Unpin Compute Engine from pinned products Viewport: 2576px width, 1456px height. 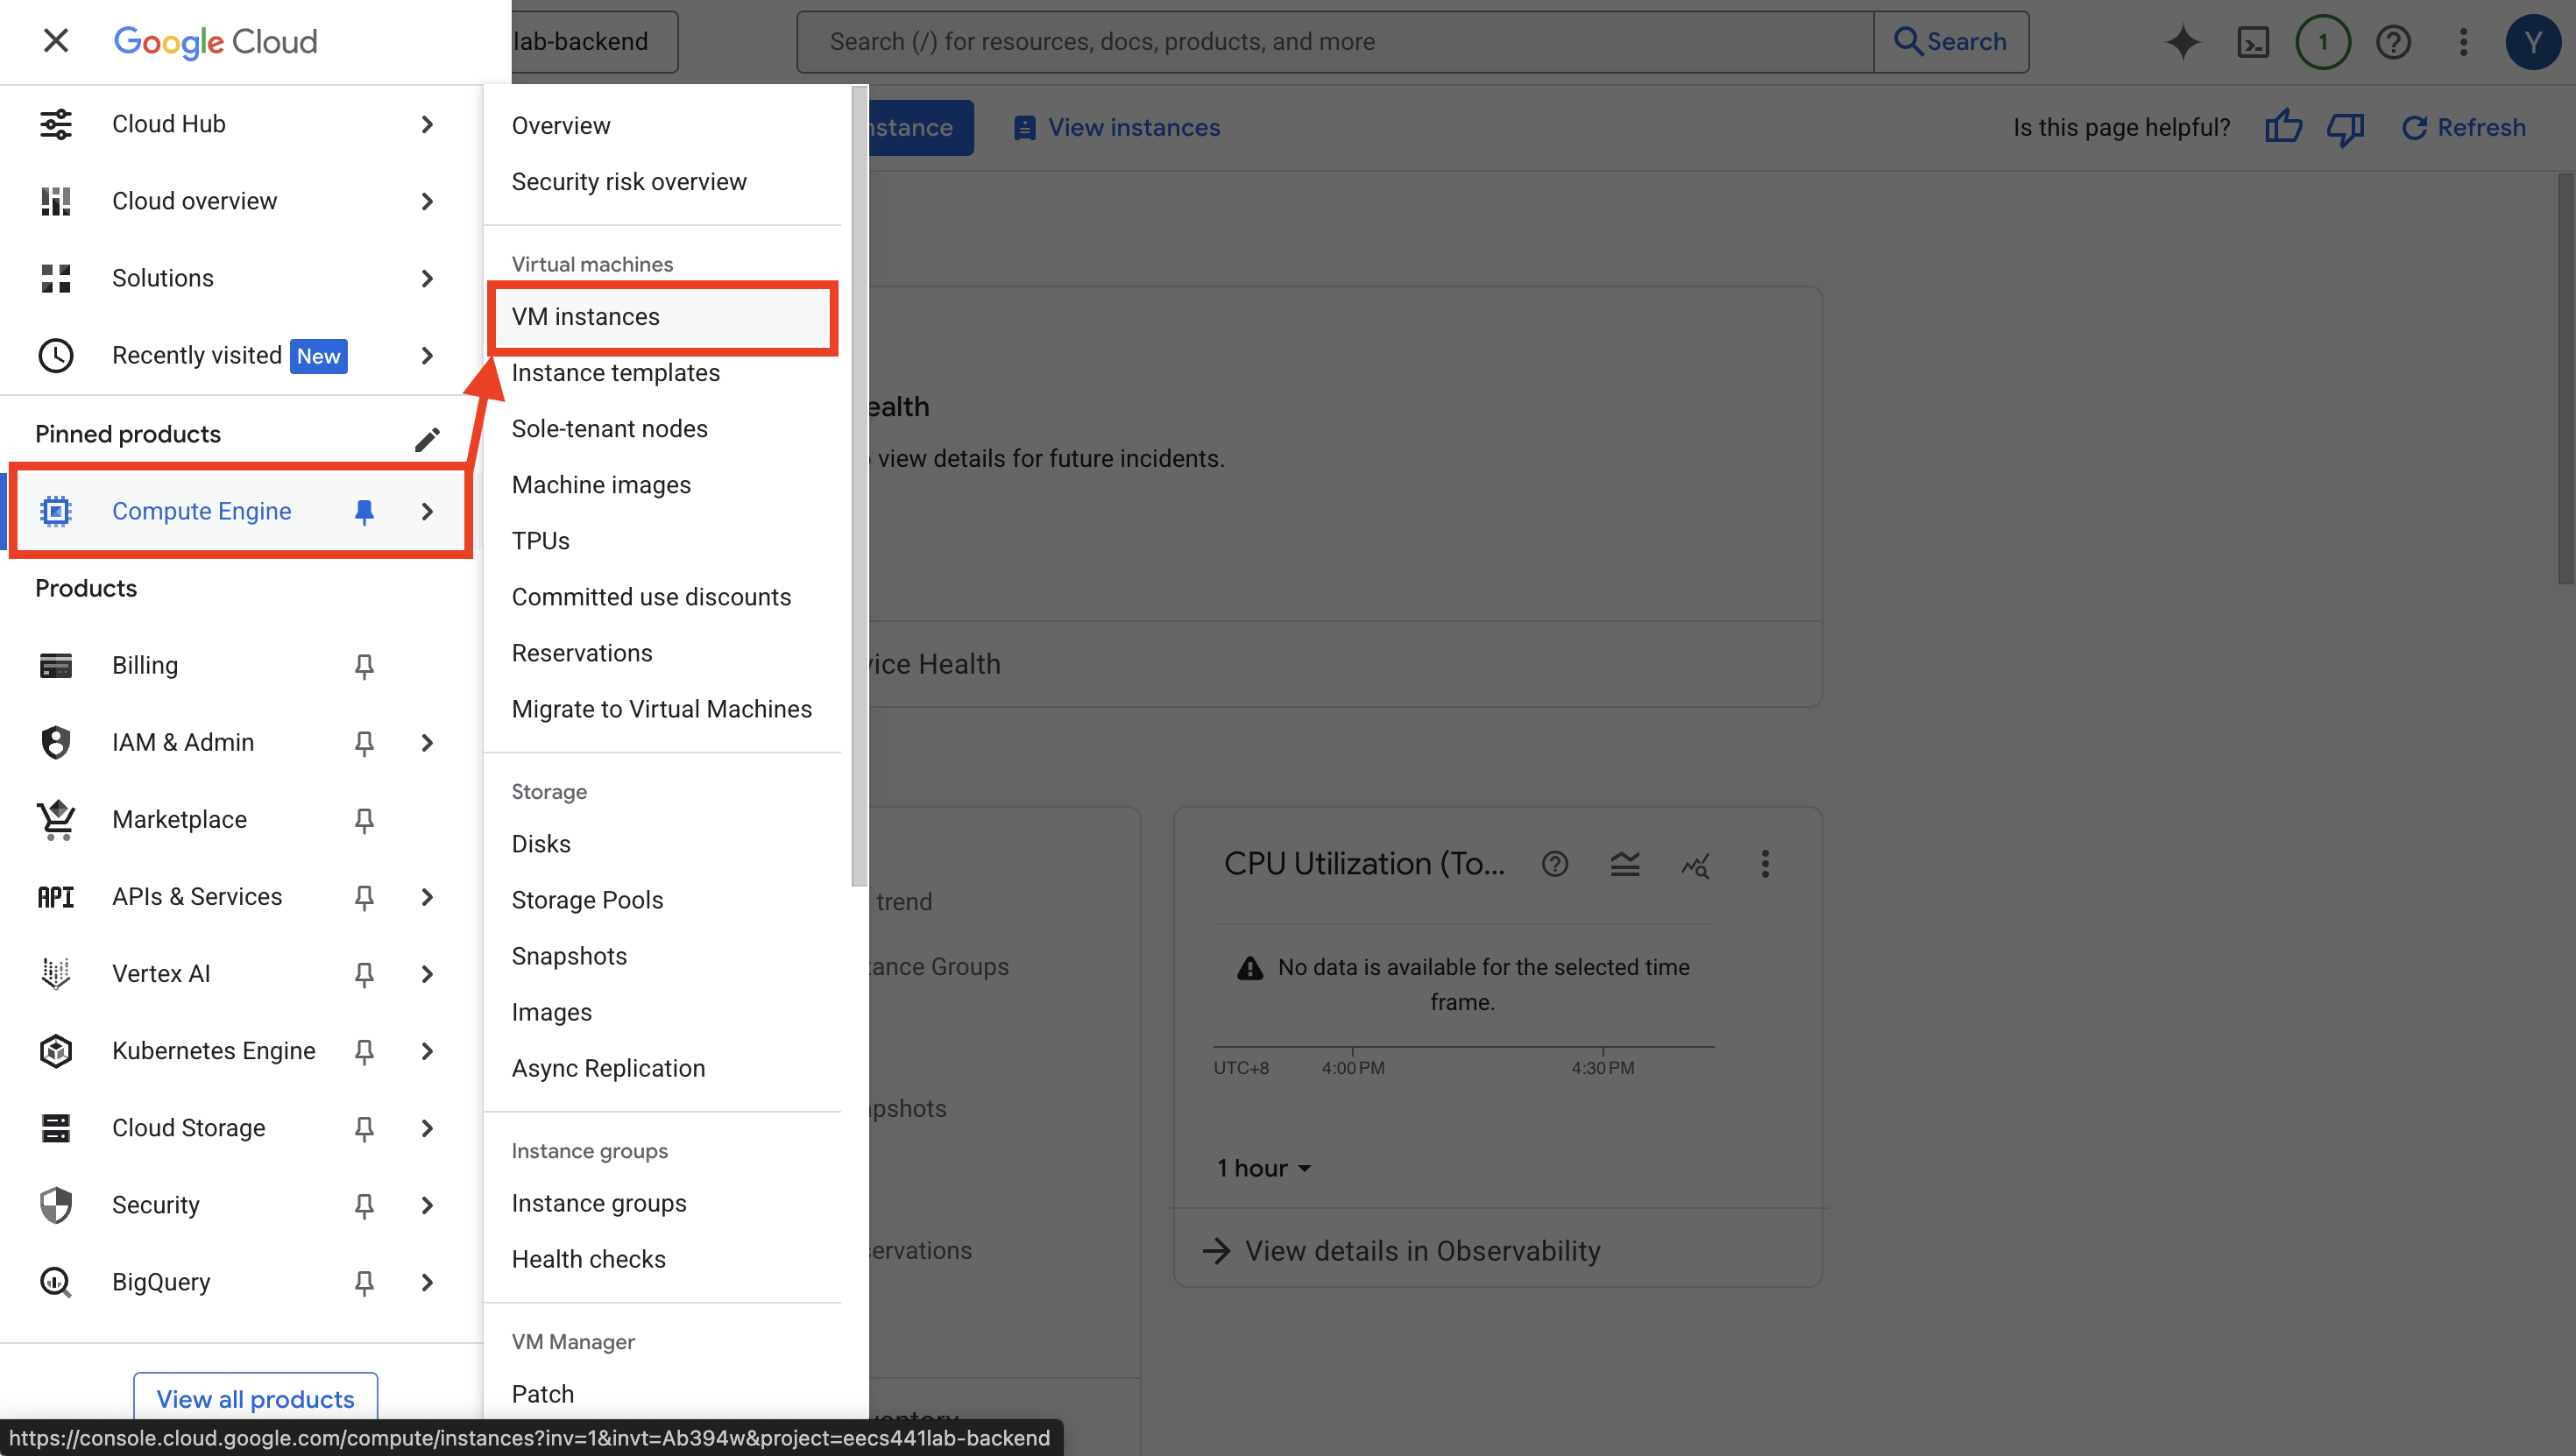[364, 511]
